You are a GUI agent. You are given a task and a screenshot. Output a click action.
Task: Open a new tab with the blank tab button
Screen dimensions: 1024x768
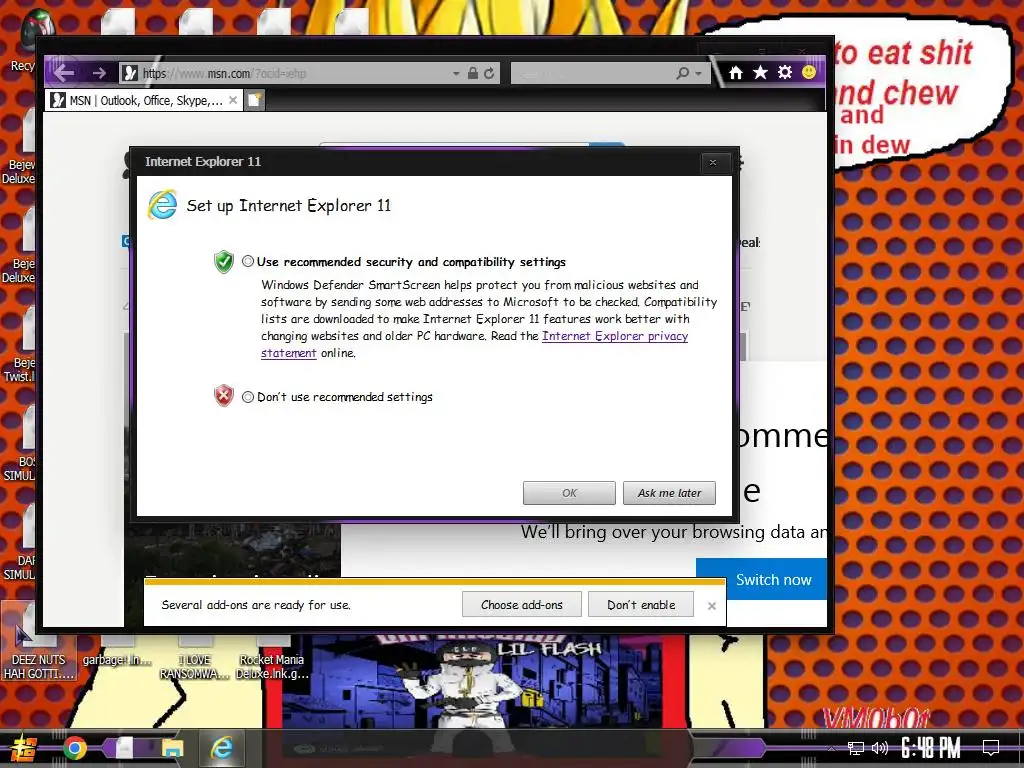click(x=255, y=100)
